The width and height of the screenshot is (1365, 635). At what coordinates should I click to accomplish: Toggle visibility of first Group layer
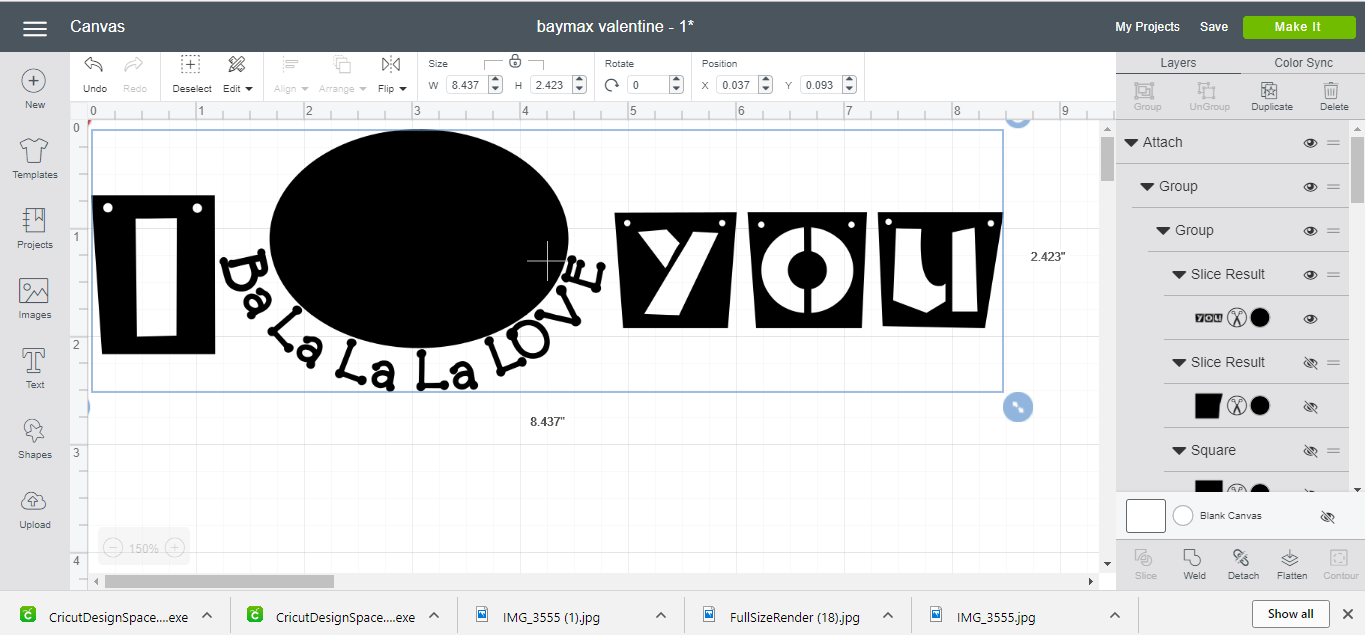click(1310, 187)
